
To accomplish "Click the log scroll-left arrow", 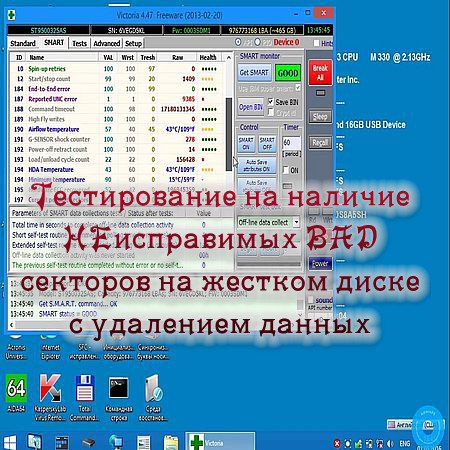I will click(12, 325).
